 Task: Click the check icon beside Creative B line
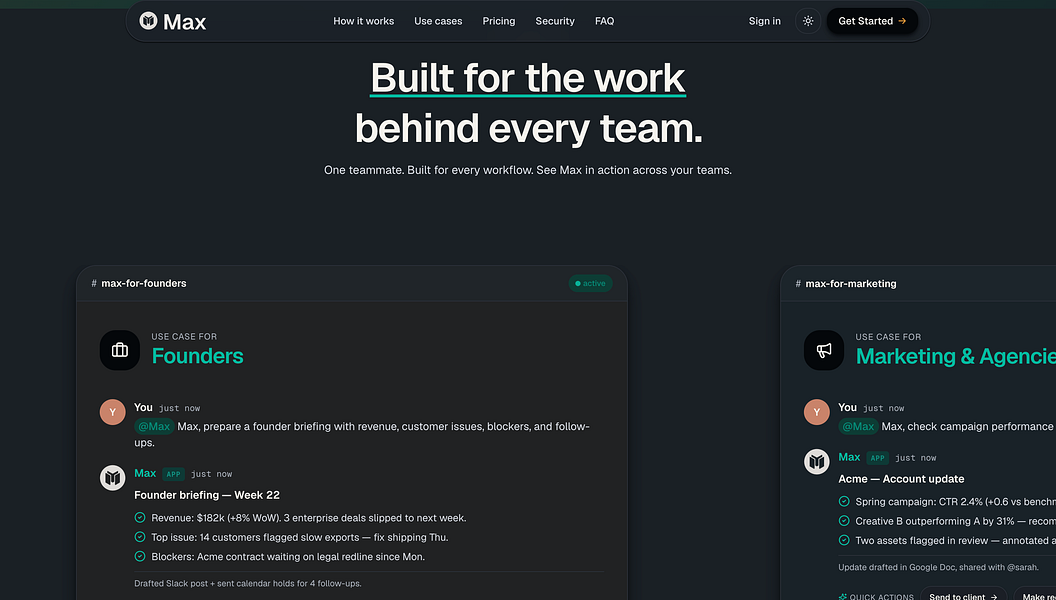[844, 521]
